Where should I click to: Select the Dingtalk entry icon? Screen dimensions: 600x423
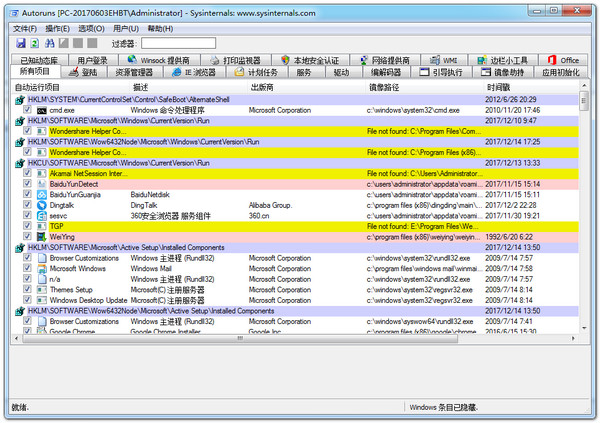pyautogui.click(x=41, y=205)
